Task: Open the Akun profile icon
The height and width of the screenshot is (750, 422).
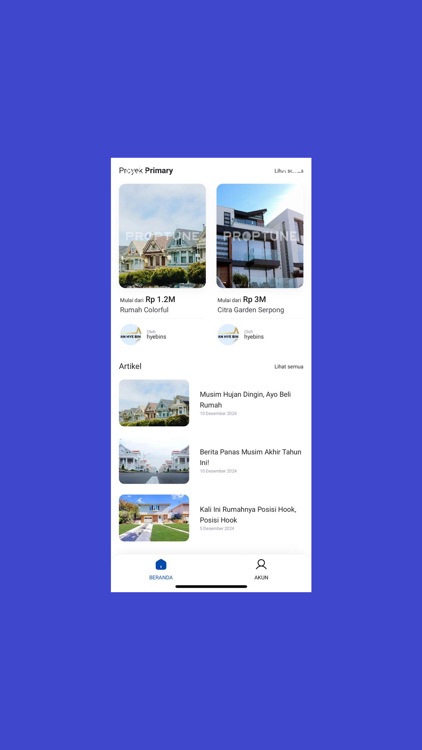Action: tap(261, 564)
